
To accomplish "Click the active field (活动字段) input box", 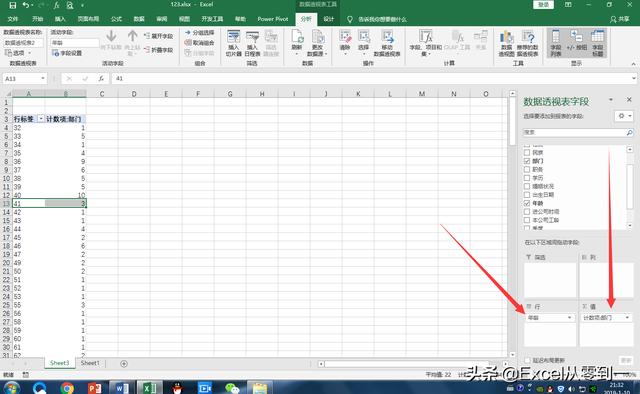I will pos(75,42).
